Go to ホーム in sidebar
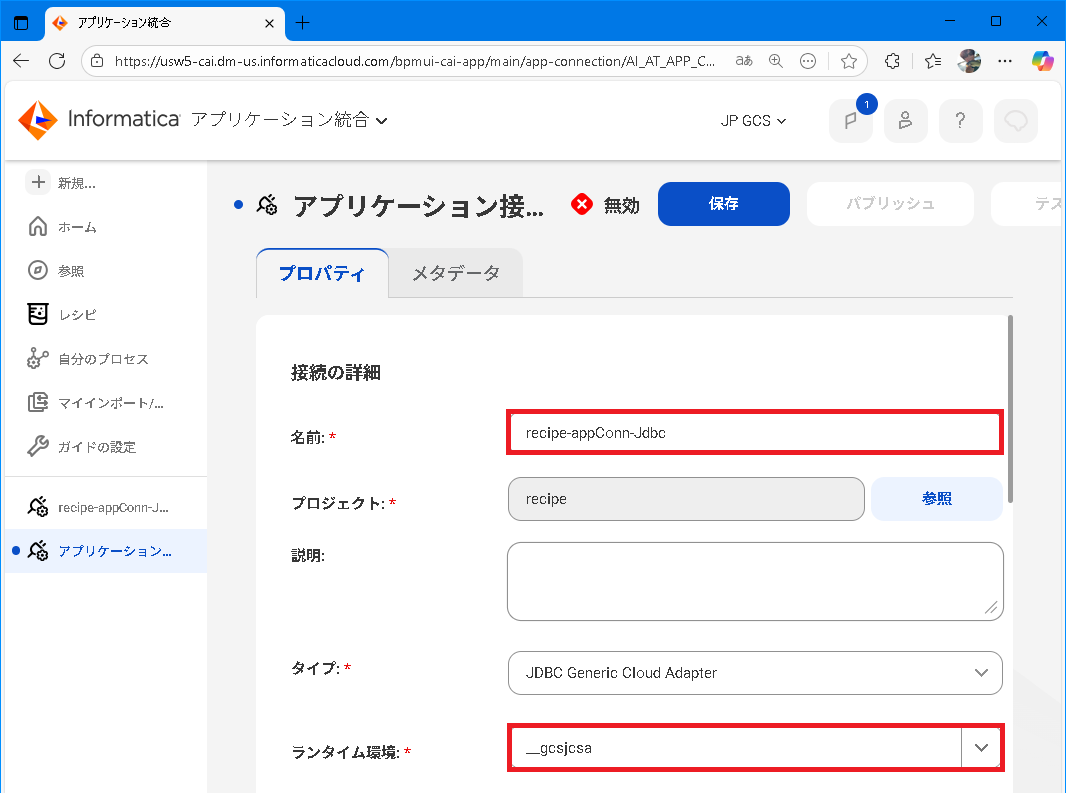The height and width of the screenshot is (793, 1066). point(63,227)
